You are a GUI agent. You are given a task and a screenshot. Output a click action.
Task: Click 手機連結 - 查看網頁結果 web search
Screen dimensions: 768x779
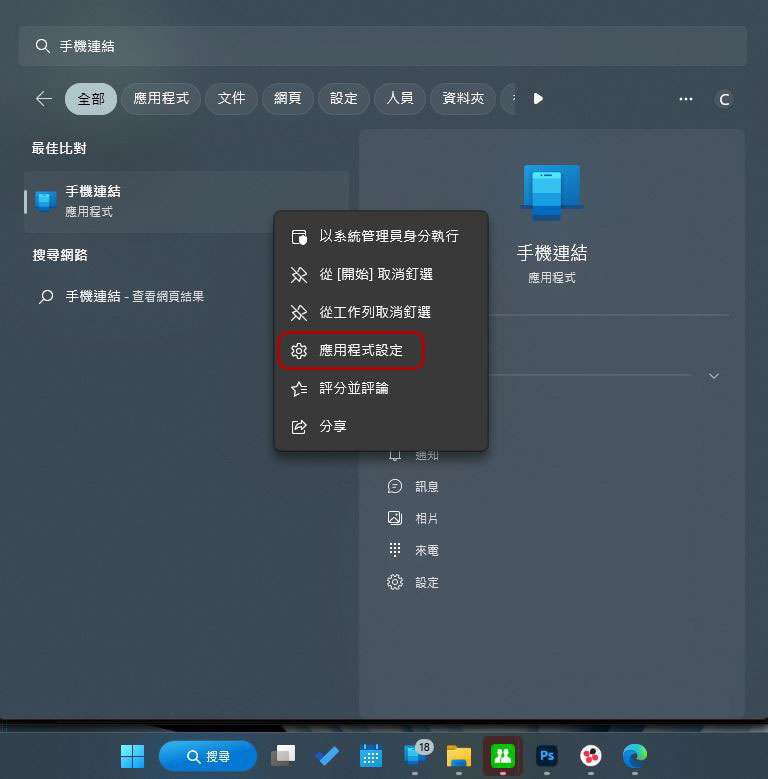tap(135, 297)
